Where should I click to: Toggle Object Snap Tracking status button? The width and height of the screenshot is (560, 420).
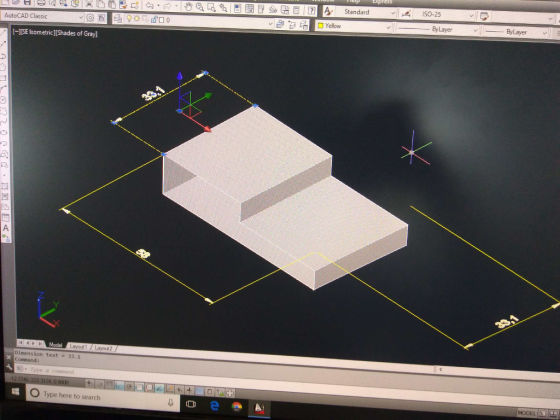pyautogui.click(x=159, y=388)
